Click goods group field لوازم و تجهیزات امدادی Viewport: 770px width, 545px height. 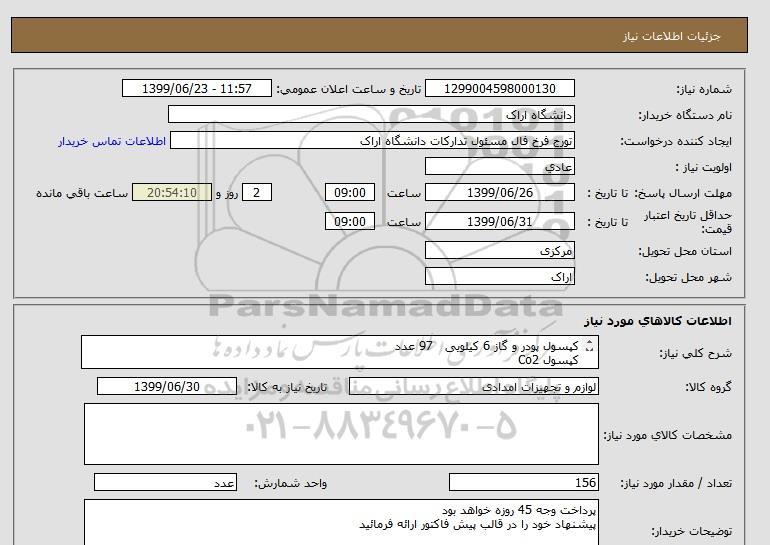click(x=474, y=386)
